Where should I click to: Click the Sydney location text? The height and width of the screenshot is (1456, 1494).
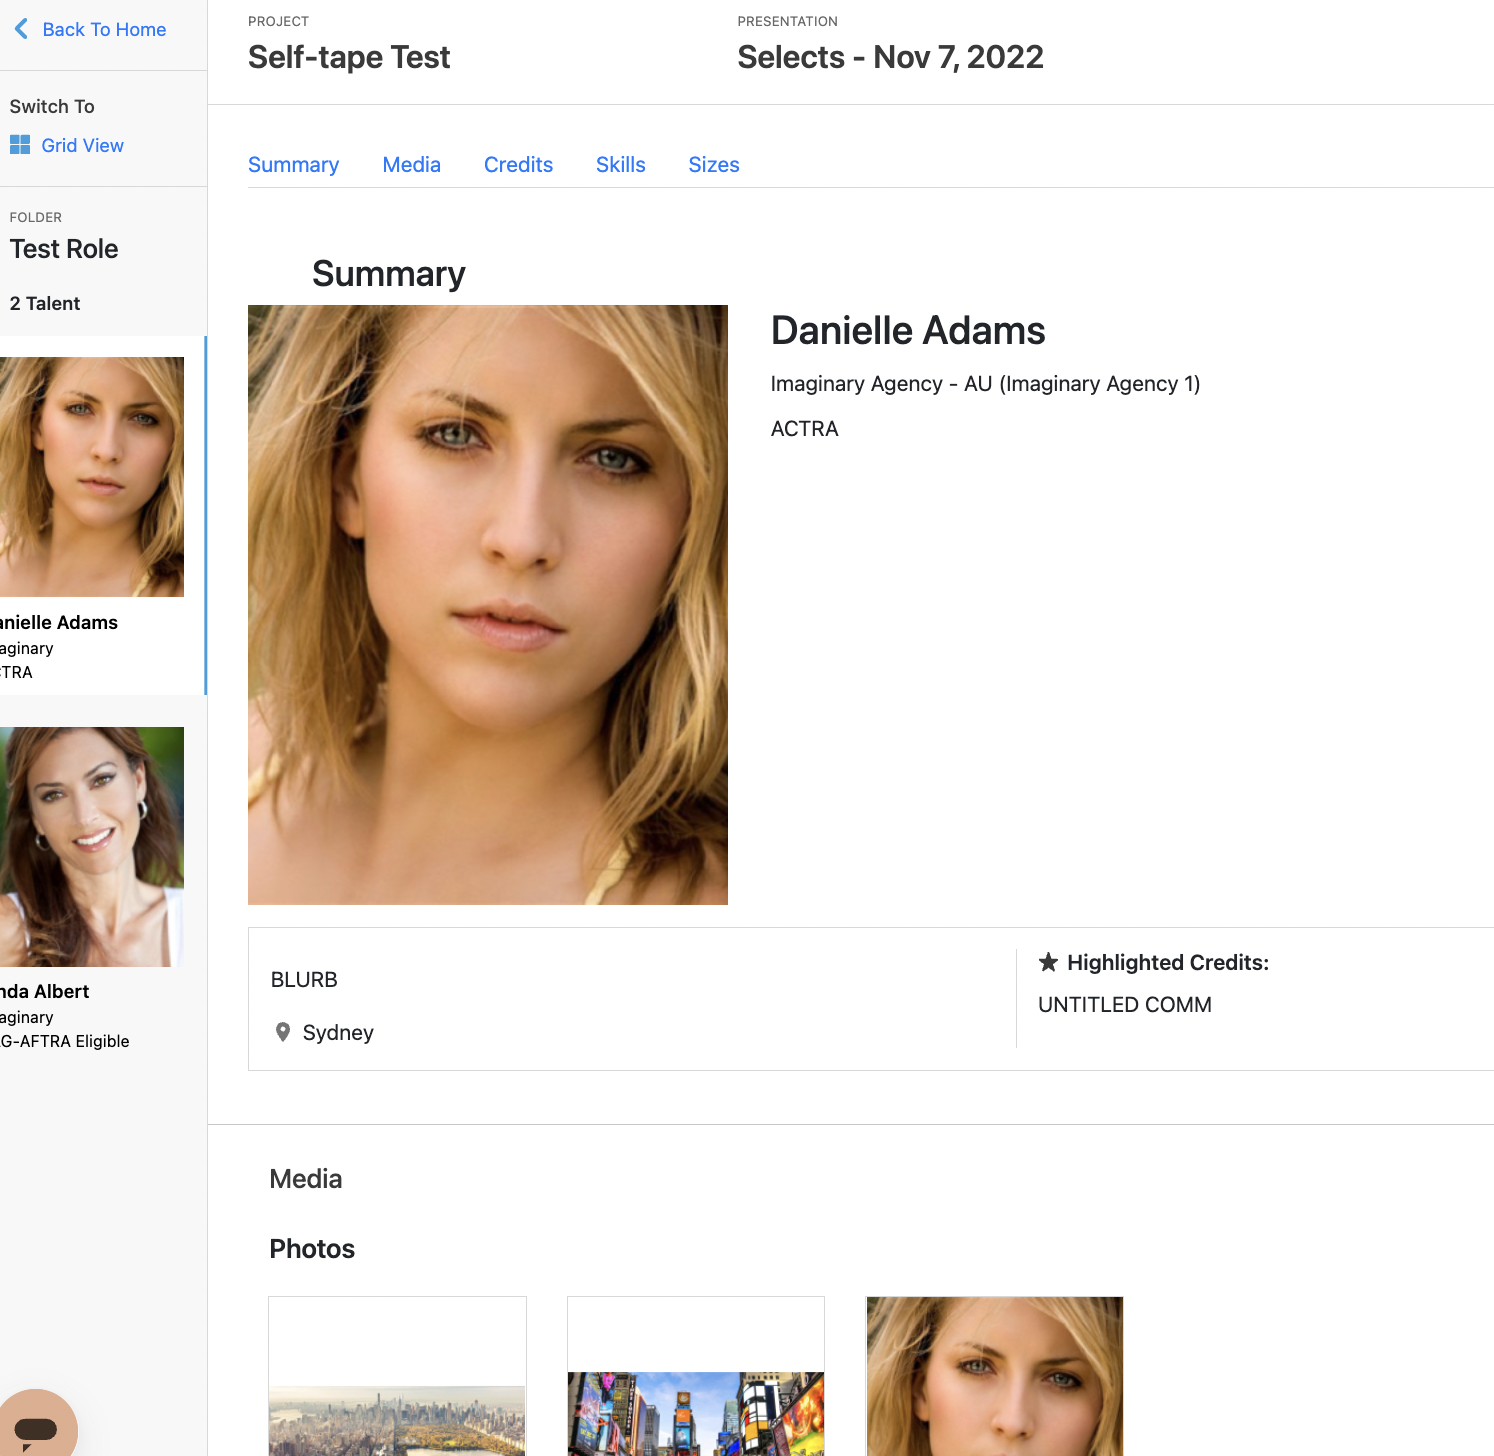338,1033
